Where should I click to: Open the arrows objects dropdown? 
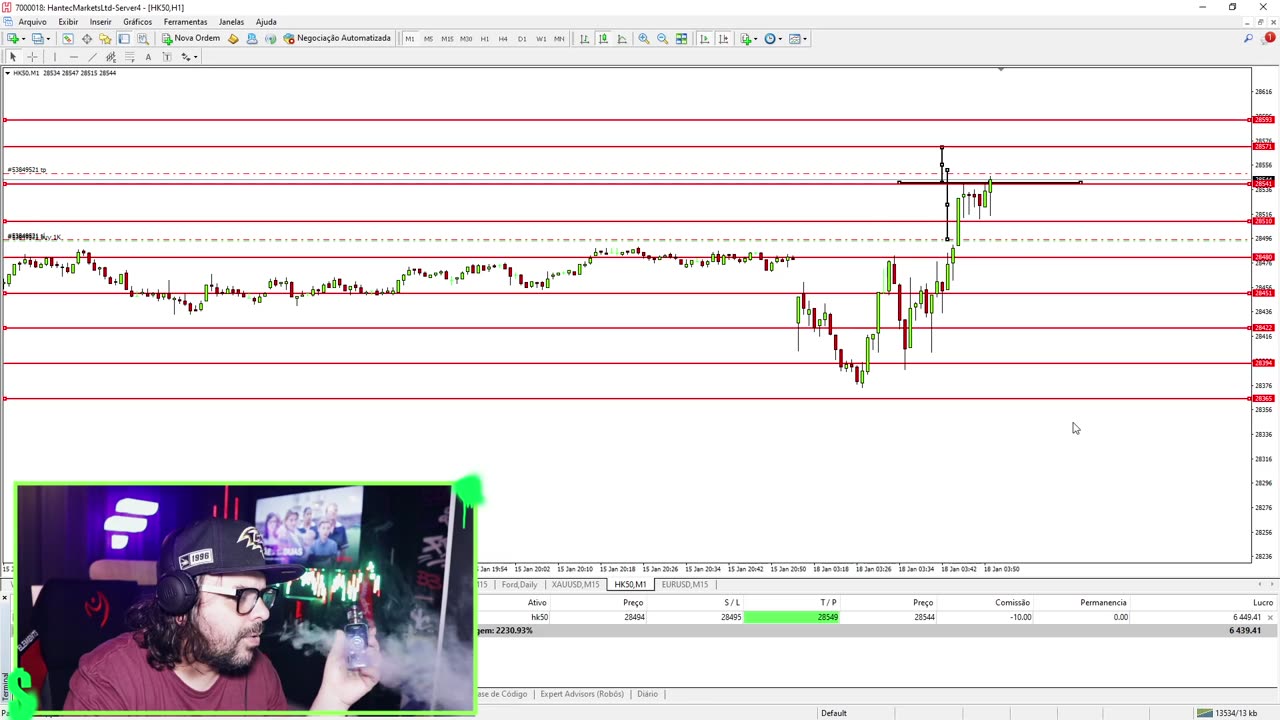pos(189,57)
